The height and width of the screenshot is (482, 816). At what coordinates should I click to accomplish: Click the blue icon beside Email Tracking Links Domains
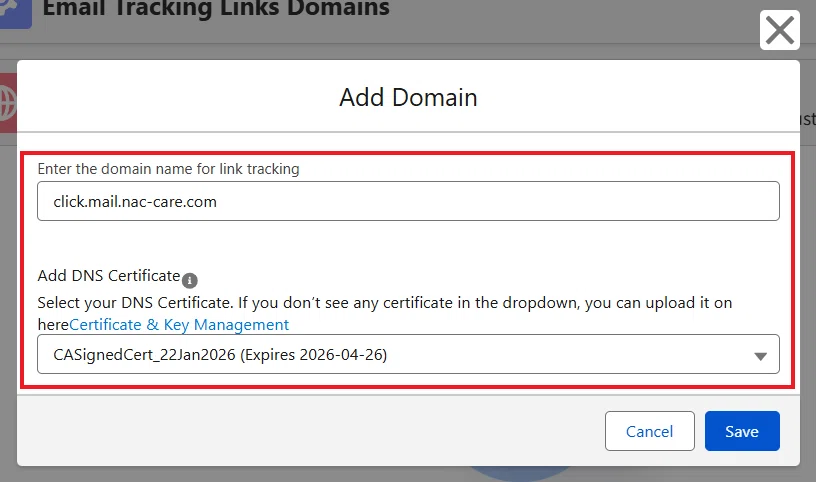click(x=16, y=11)
